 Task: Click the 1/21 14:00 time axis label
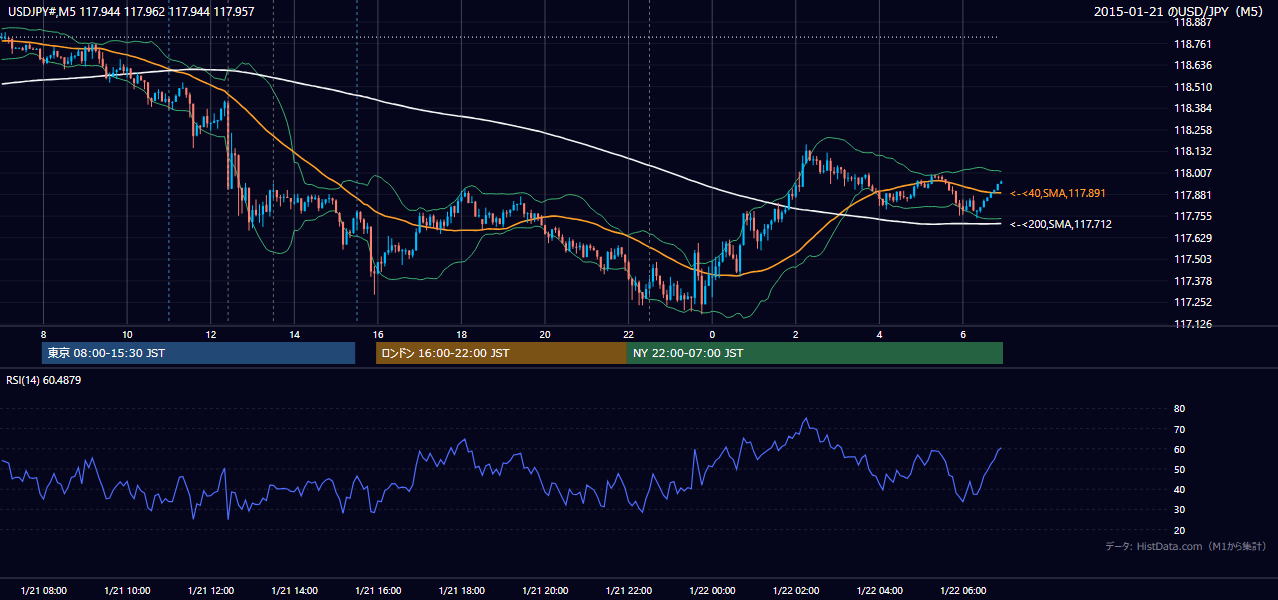(x=294, y=591)
